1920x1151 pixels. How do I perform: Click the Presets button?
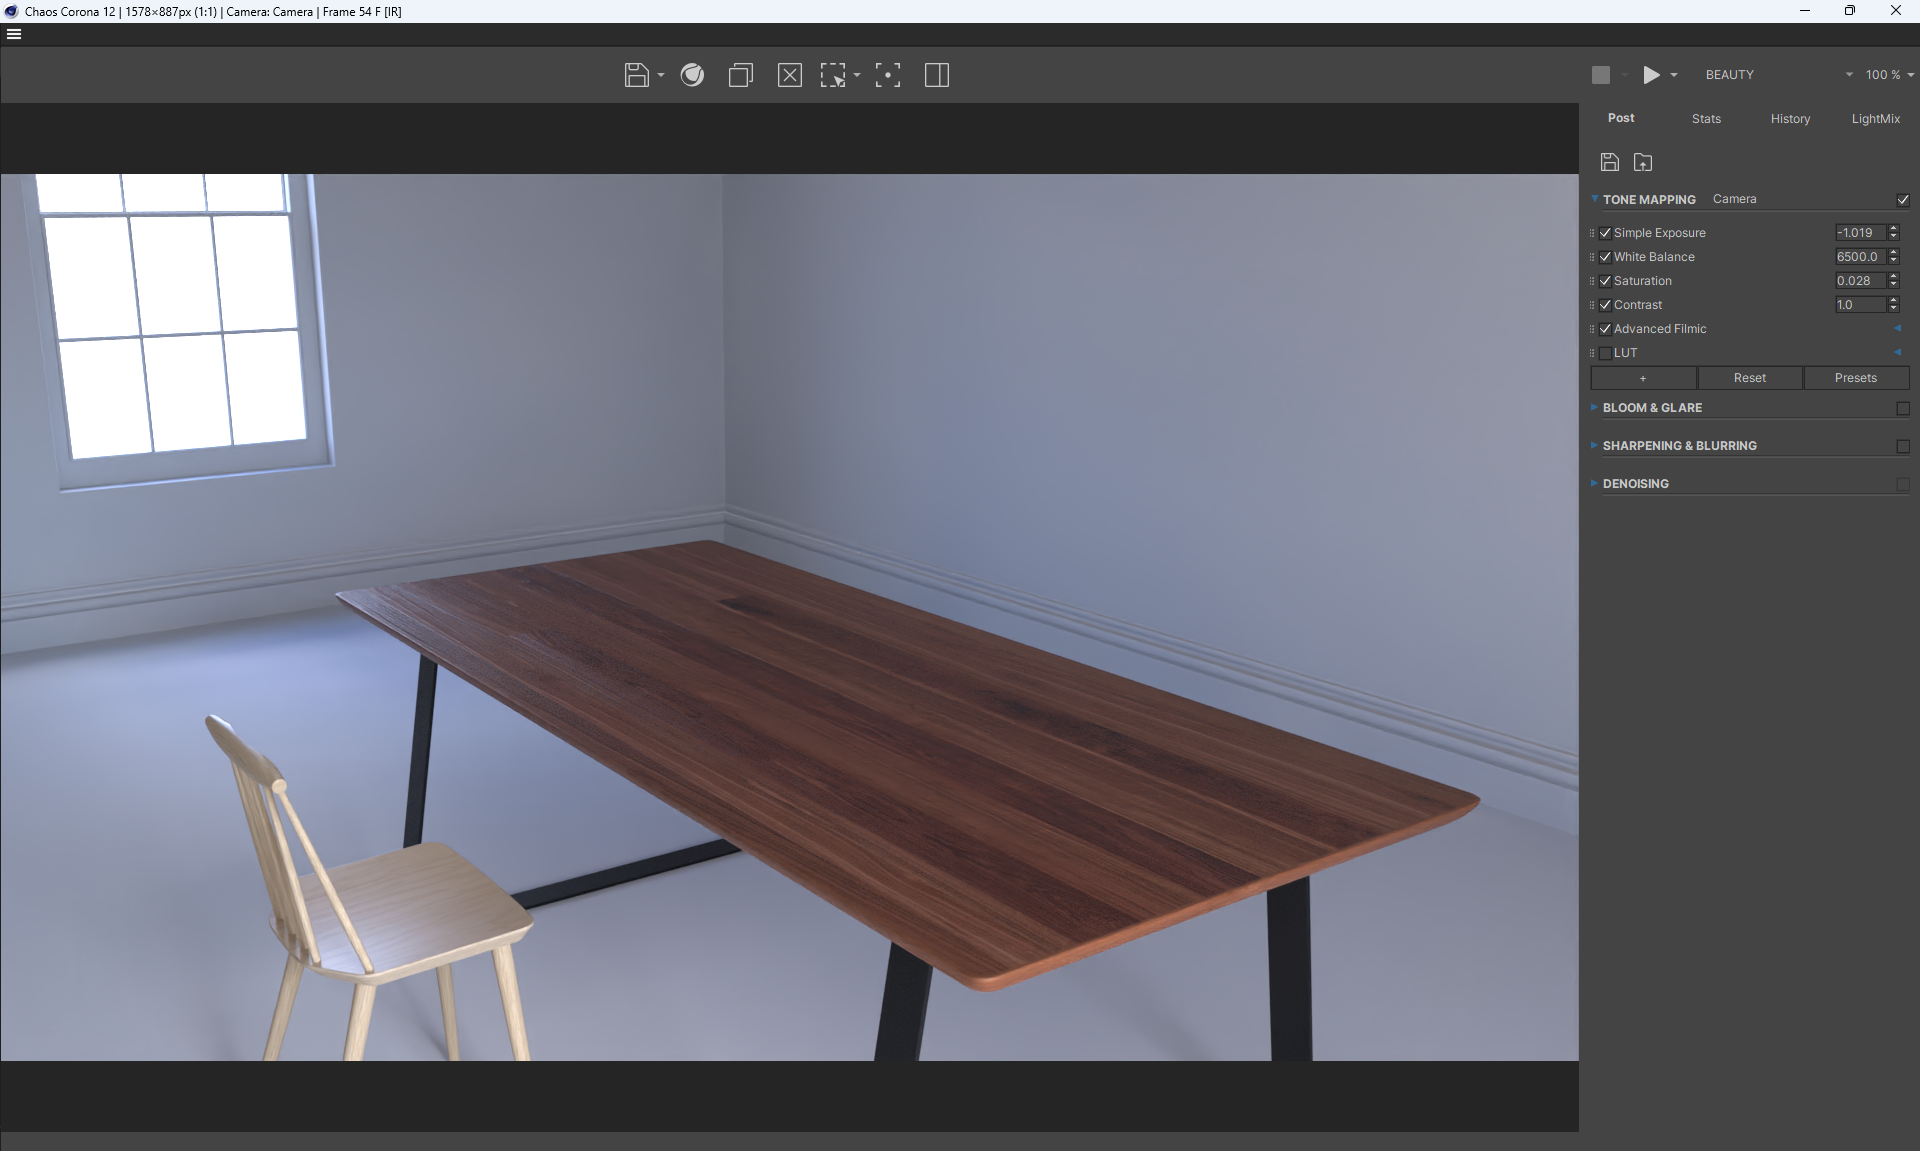click(1855, 378)
